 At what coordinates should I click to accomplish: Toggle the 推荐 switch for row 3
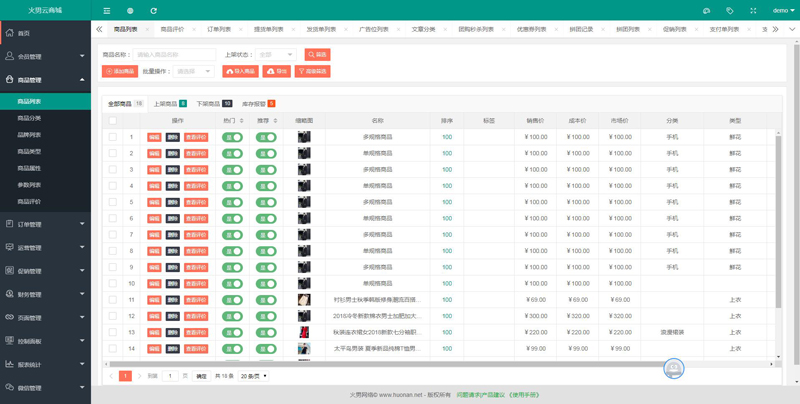(266, 169)
